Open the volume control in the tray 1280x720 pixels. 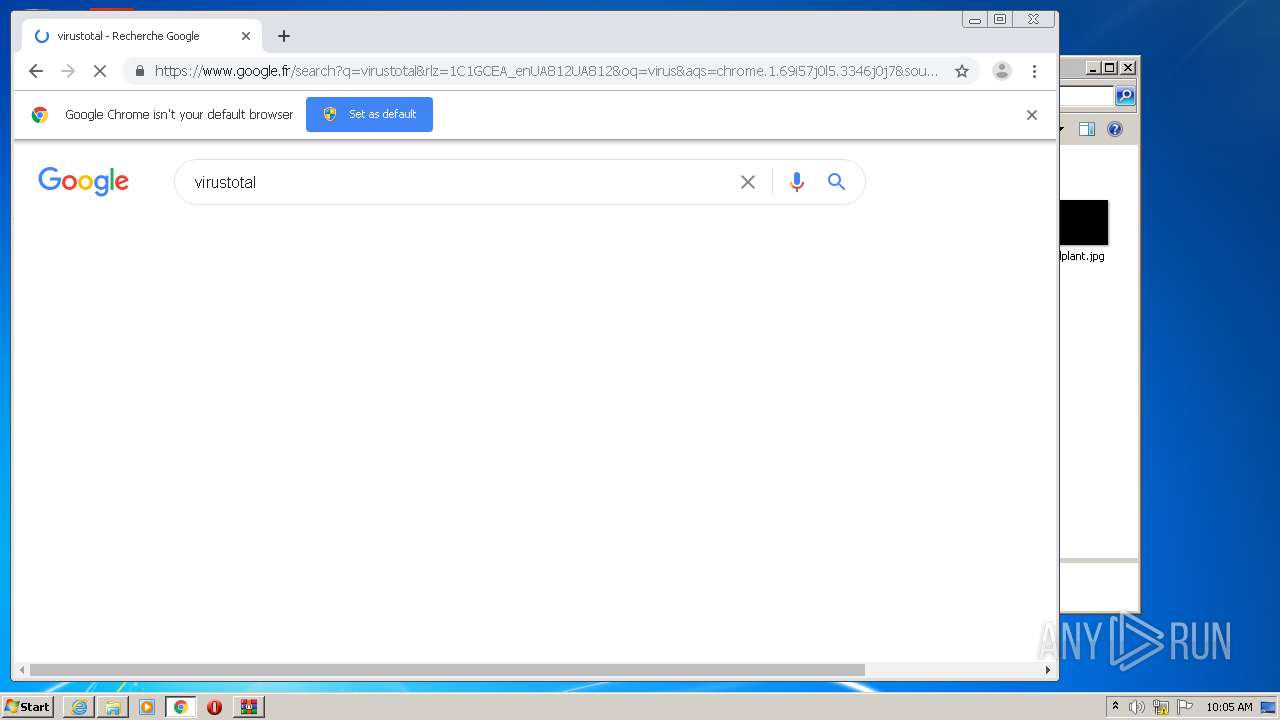[x=1137, y=707]
